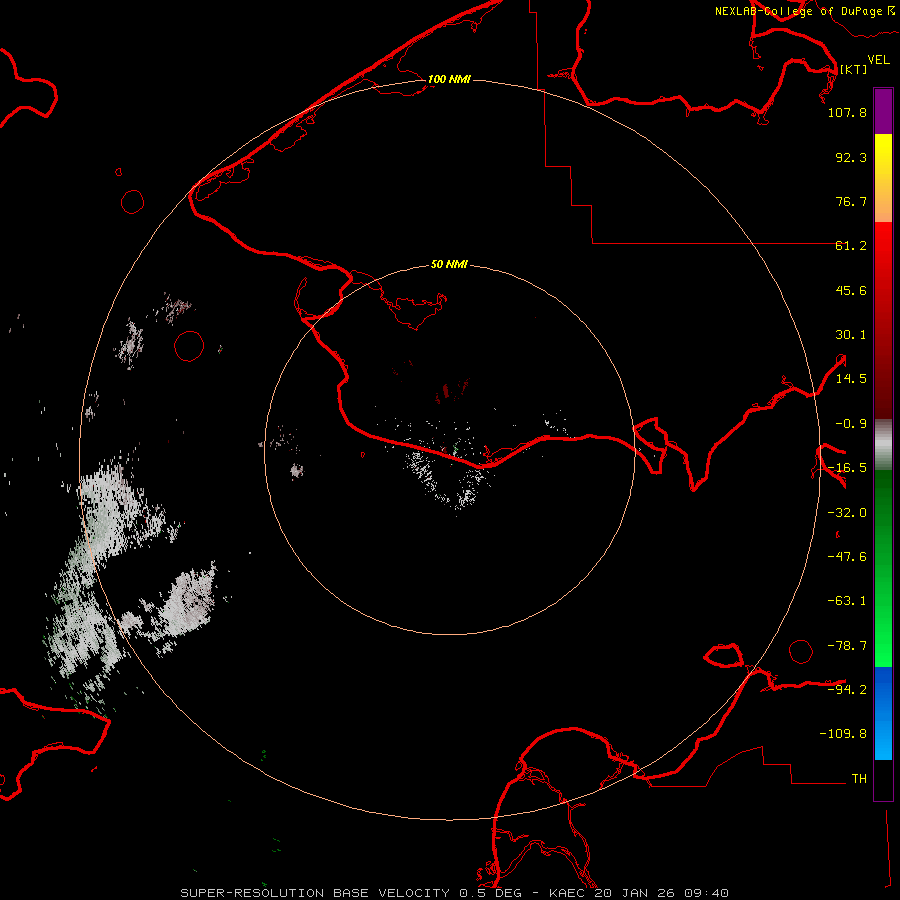Image resolution: width=900 pixels, height=900 pixels.
Task: Click the 76.7 velocity scale value
Action: point(851,201)
